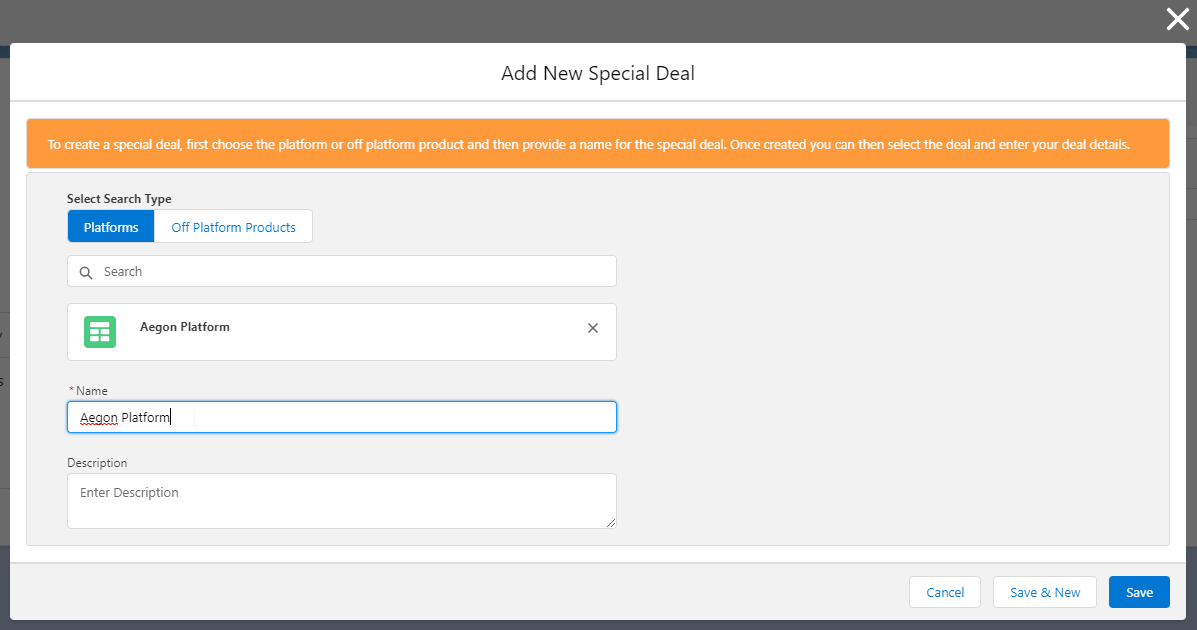Click the Name field label
The height and width of the screenshot is (630, 1197).
point(91,391)
